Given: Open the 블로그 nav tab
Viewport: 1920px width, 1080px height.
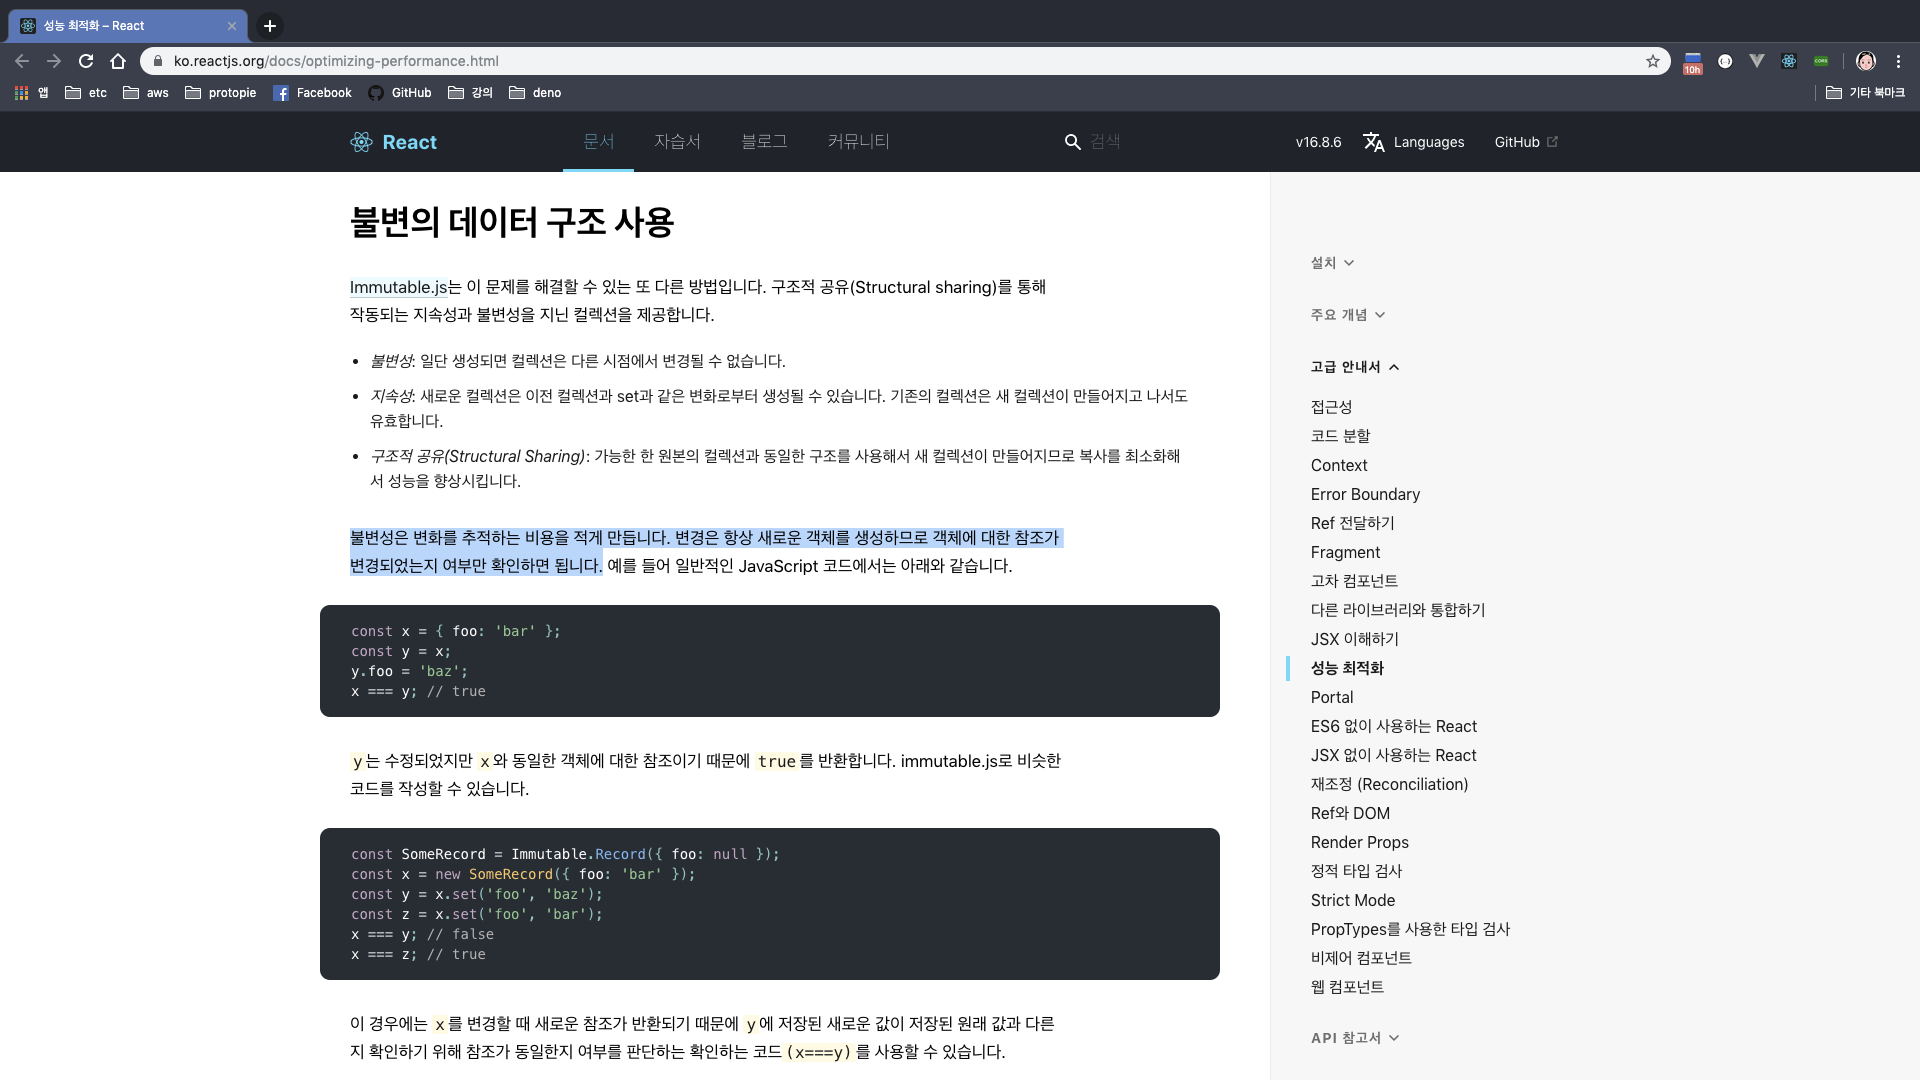Looking at the screenshot, I should point(764,142).
